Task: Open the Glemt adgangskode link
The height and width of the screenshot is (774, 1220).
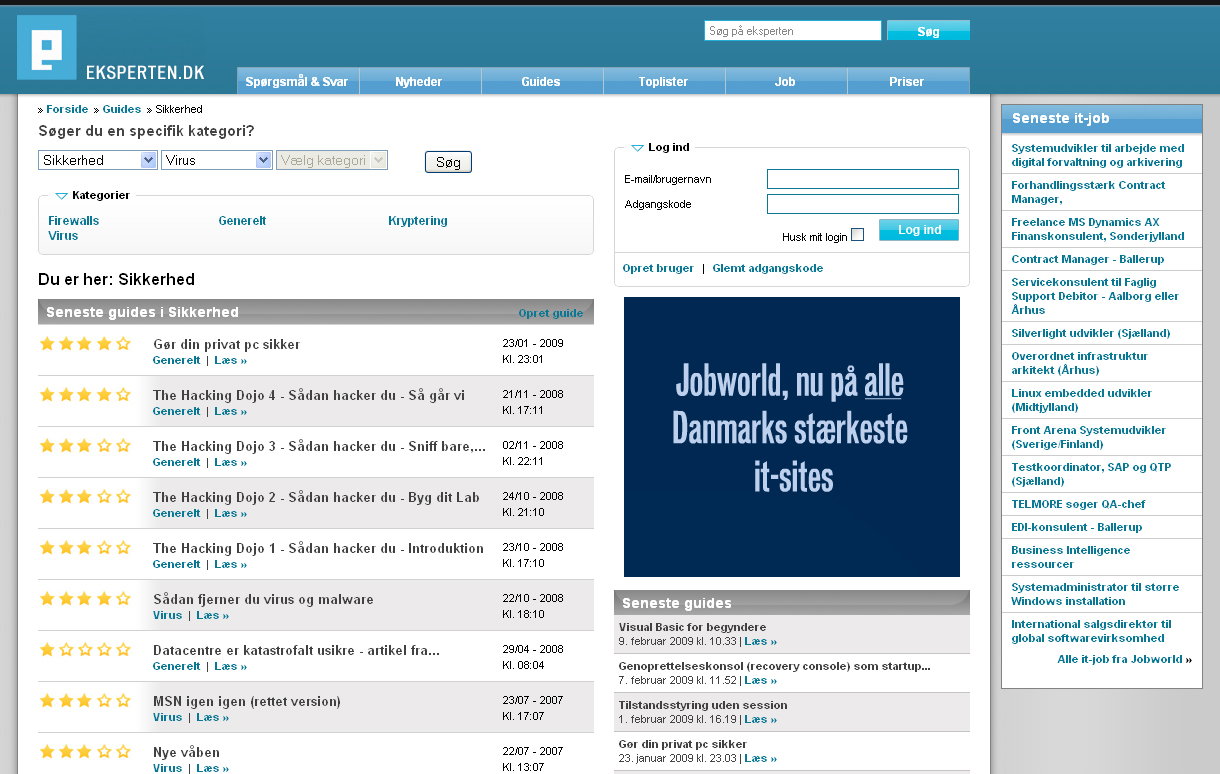Action: tap(767, 268)
